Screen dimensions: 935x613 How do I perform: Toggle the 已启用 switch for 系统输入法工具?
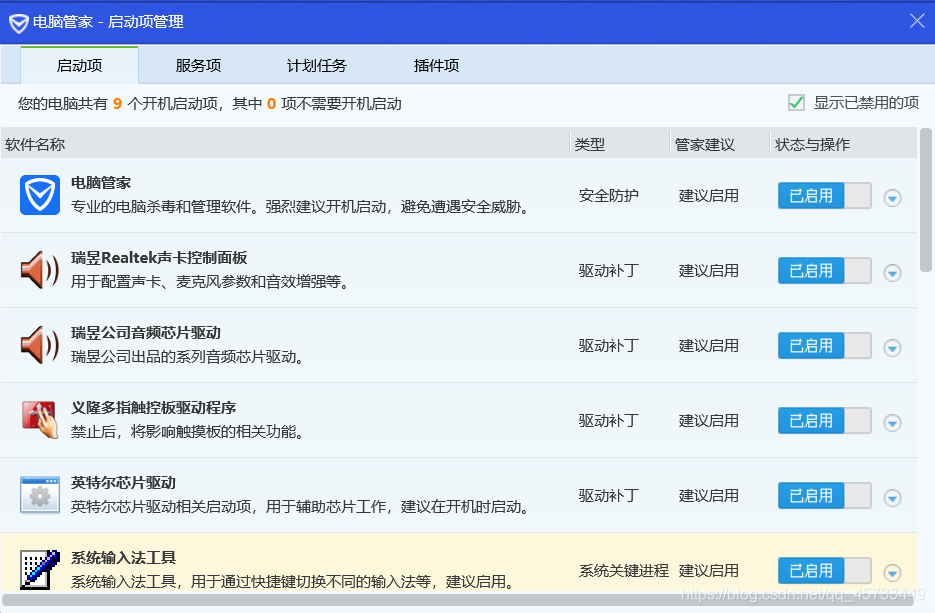pos(825,571)
